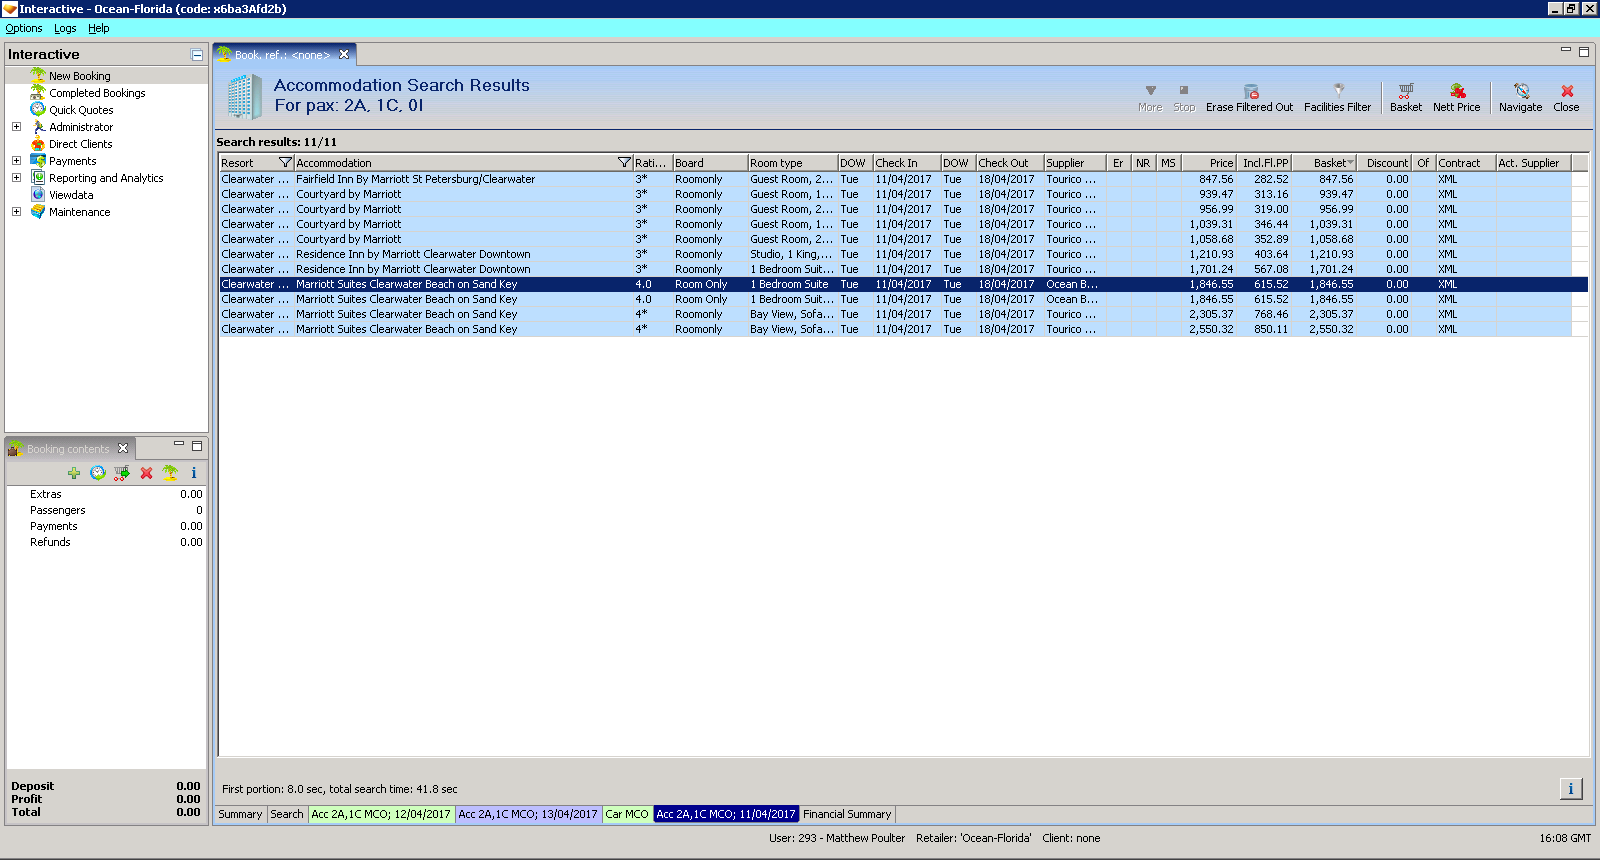Open the Facilities Filter funnel icon
This screenshot has width=1600, height=860.
pos(1338,90)
